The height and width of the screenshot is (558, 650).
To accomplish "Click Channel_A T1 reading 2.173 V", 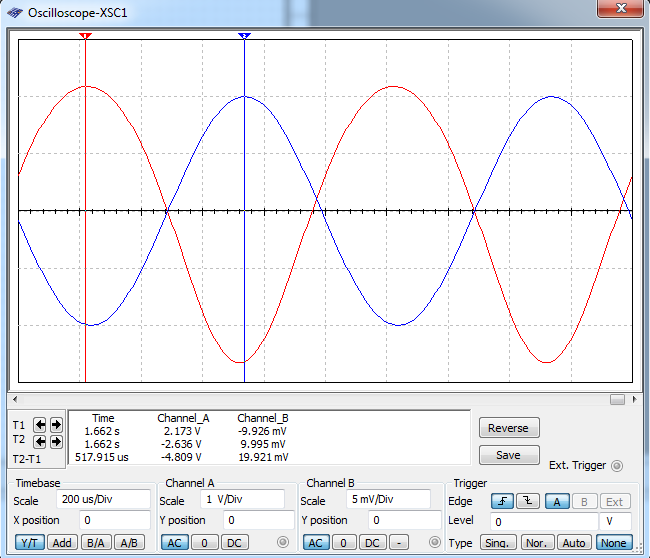I will click(x=182, y=431).
